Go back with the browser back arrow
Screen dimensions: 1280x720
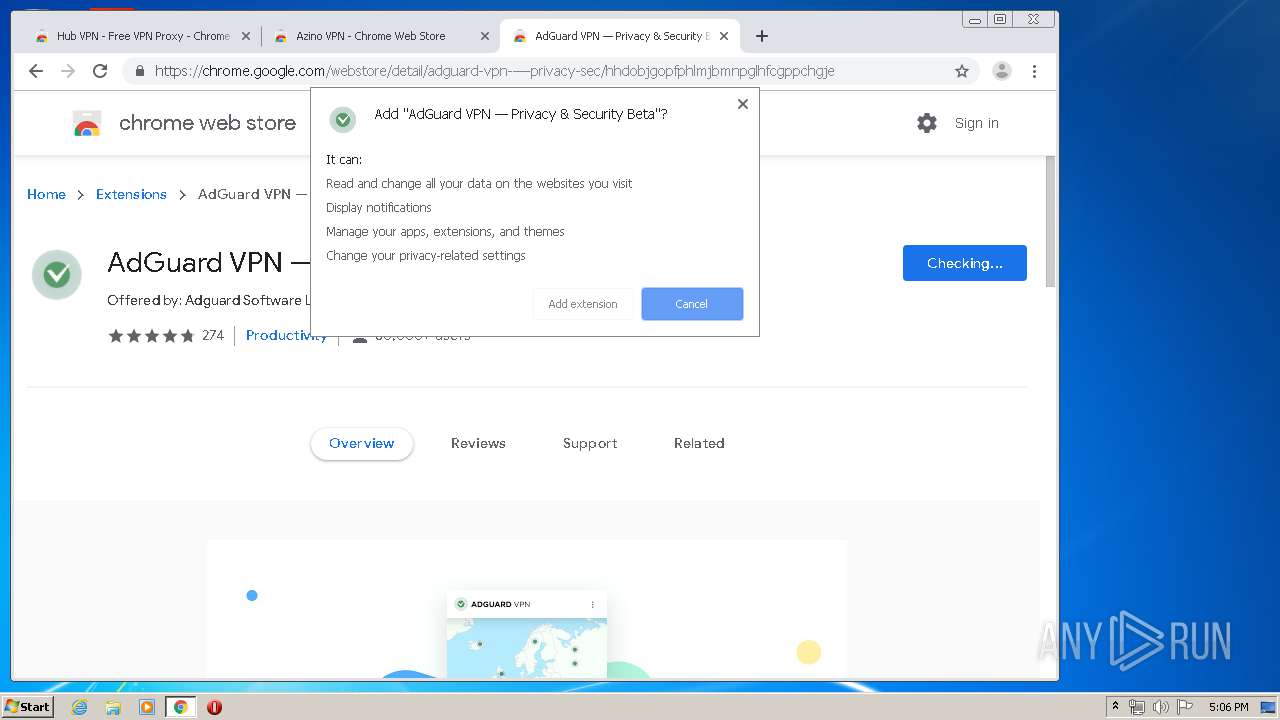click(x=36, y=71)
